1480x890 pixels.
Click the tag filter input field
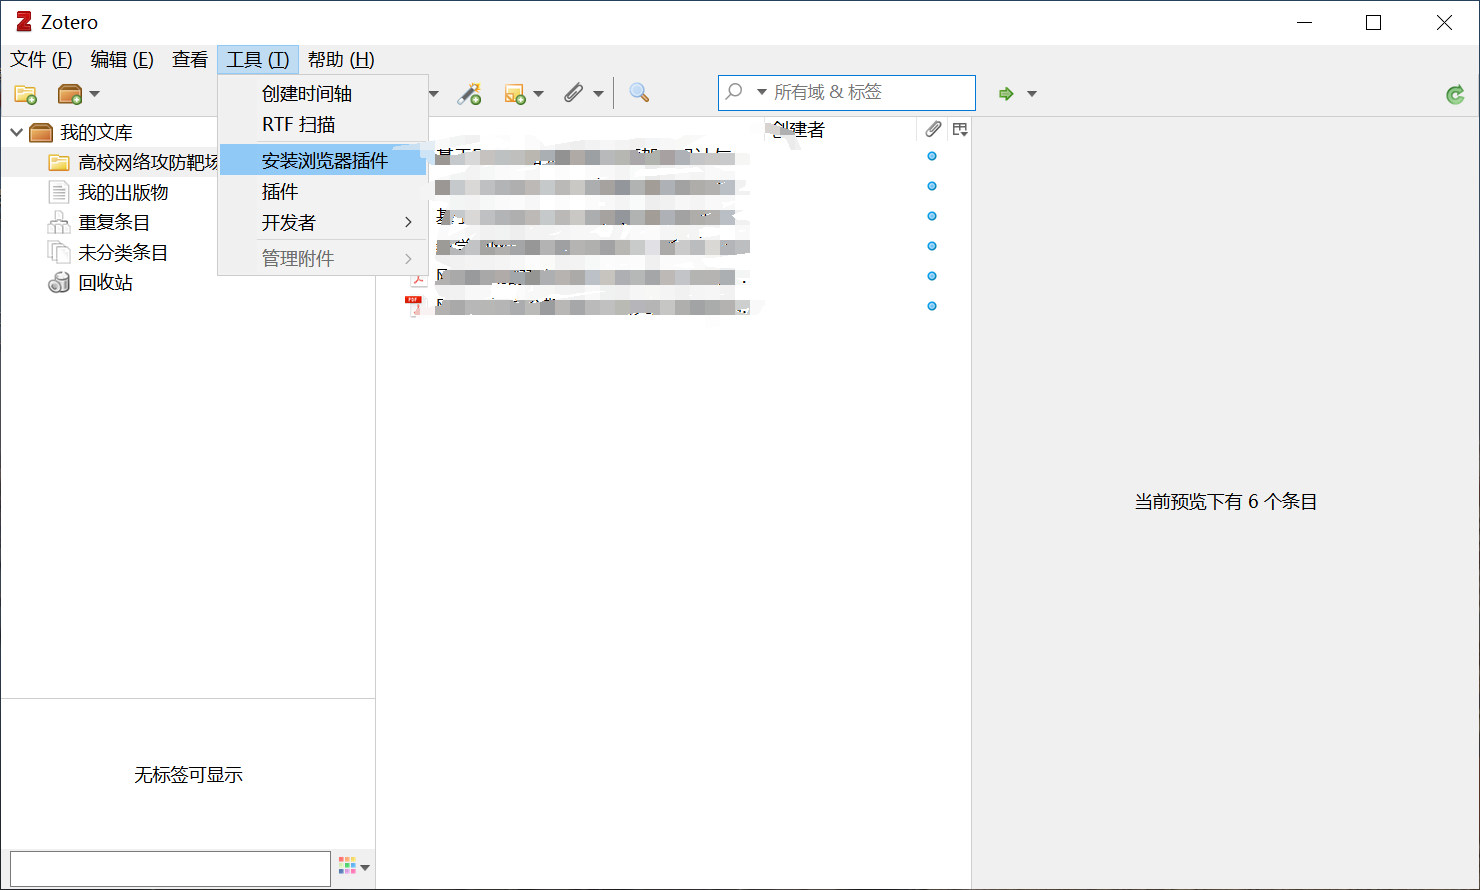pyautogui.click(x=170, y=868)
